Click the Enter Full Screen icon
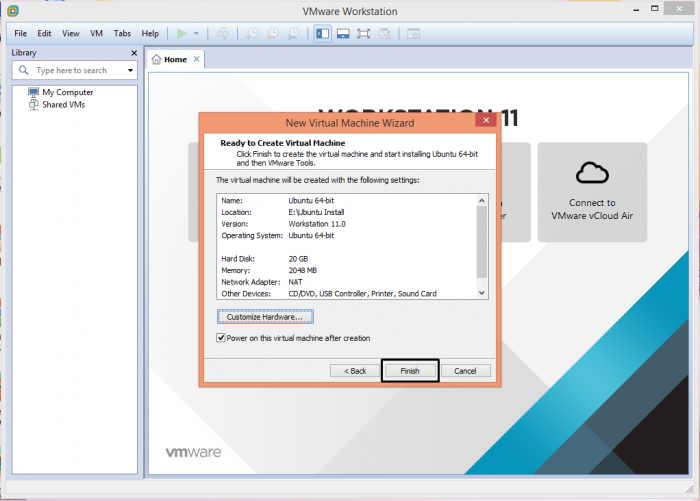This screenshot has height=501, width=700. tap(363, 33)
